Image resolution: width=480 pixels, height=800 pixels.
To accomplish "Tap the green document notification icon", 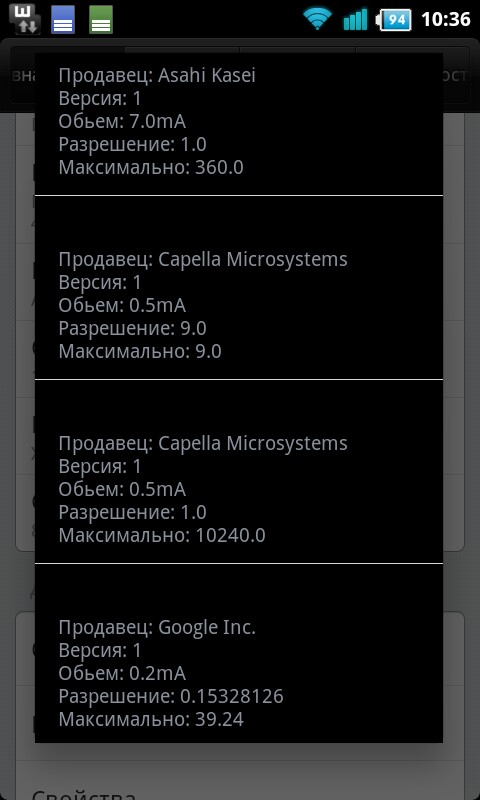I will 101,19.
